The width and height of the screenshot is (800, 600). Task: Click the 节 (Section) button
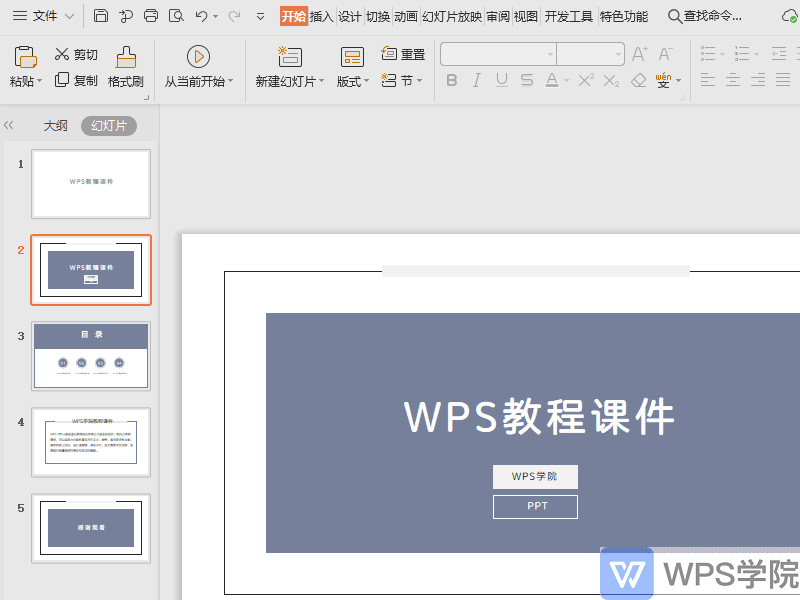(x=405, y=80)
